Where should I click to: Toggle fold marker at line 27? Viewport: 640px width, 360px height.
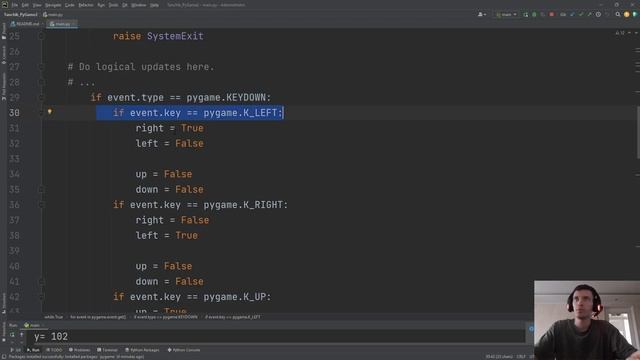pyautogui.click(x=41, y=67)
